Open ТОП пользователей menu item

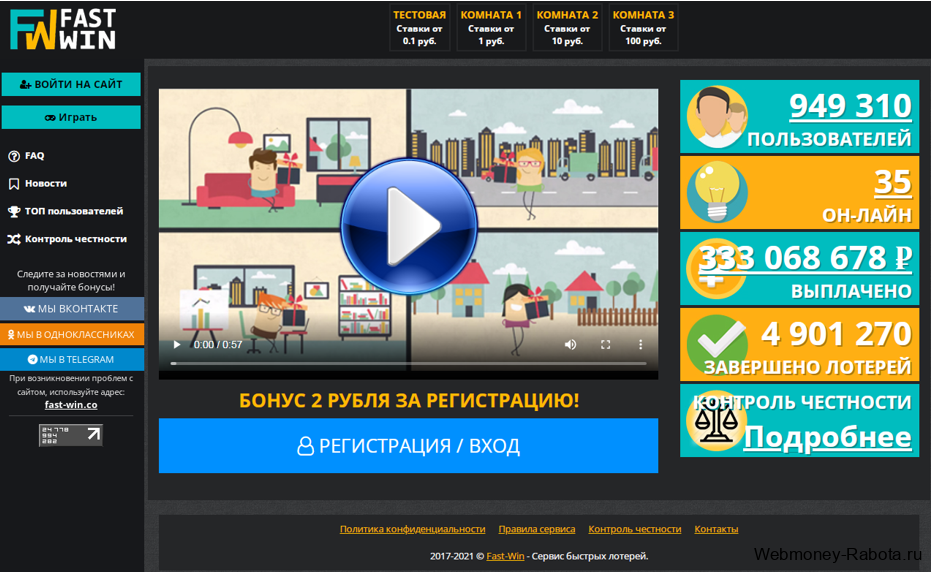(x=74, y=211)
